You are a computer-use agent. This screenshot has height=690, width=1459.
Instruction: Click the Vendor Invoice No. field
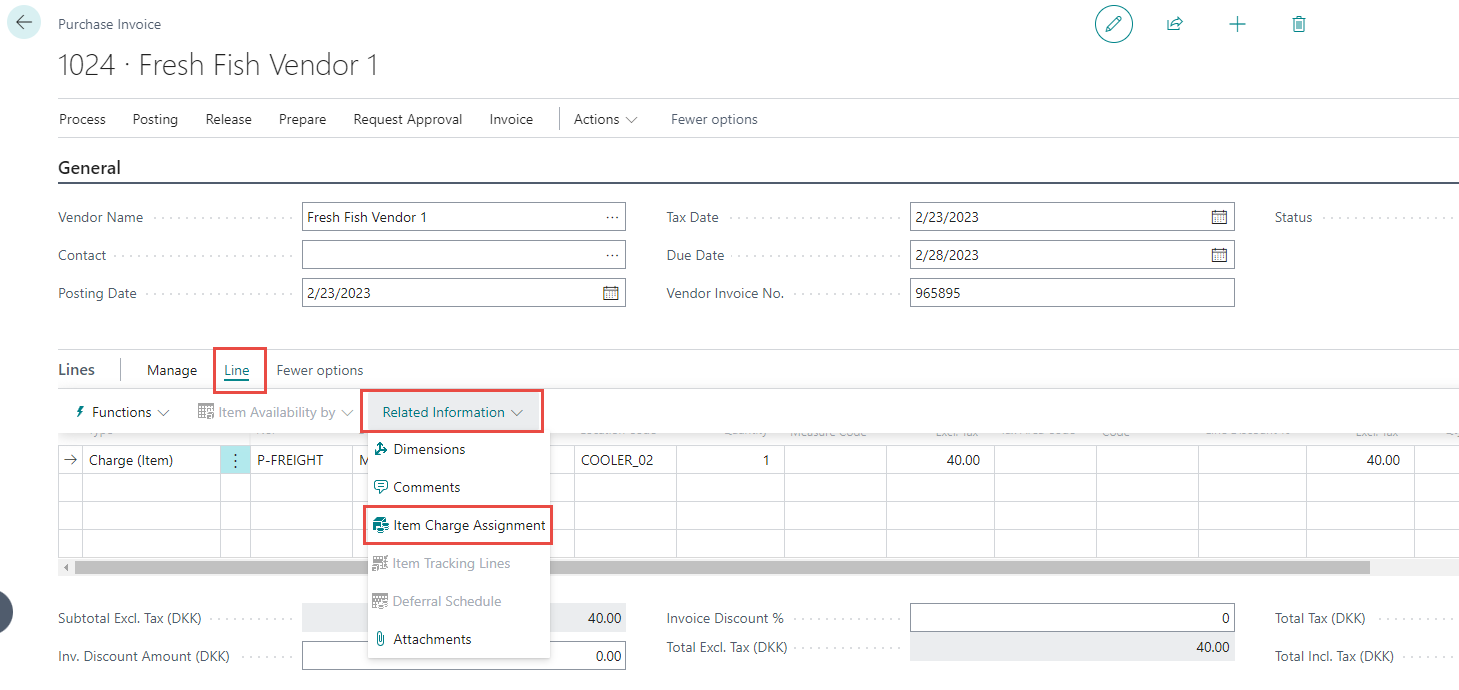click(1071, 293)
